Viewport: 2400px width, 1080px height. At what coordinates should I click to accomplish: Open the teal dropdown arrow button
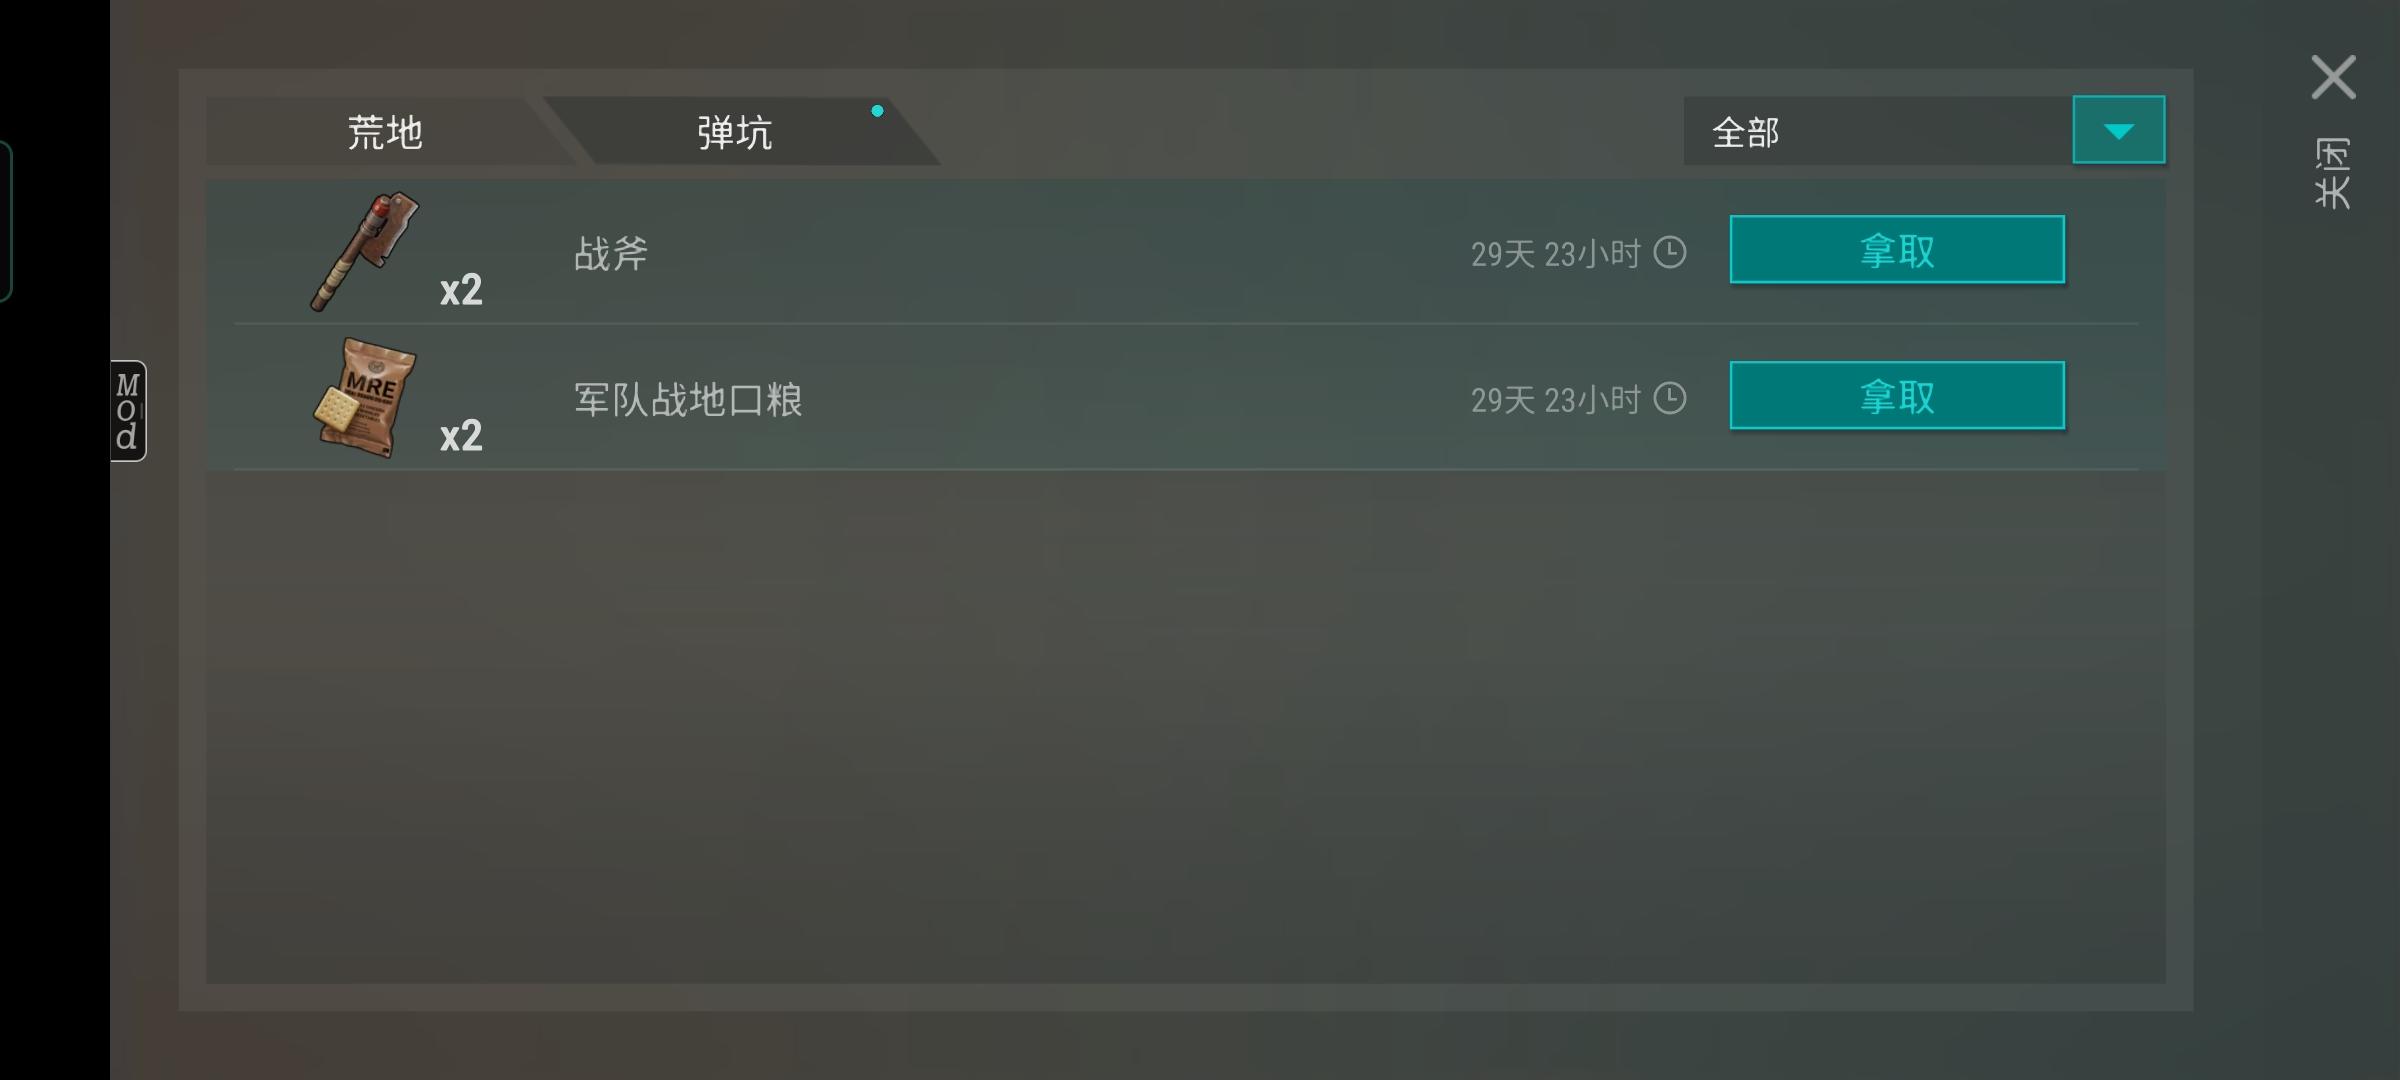click(x=2118, y=130)
